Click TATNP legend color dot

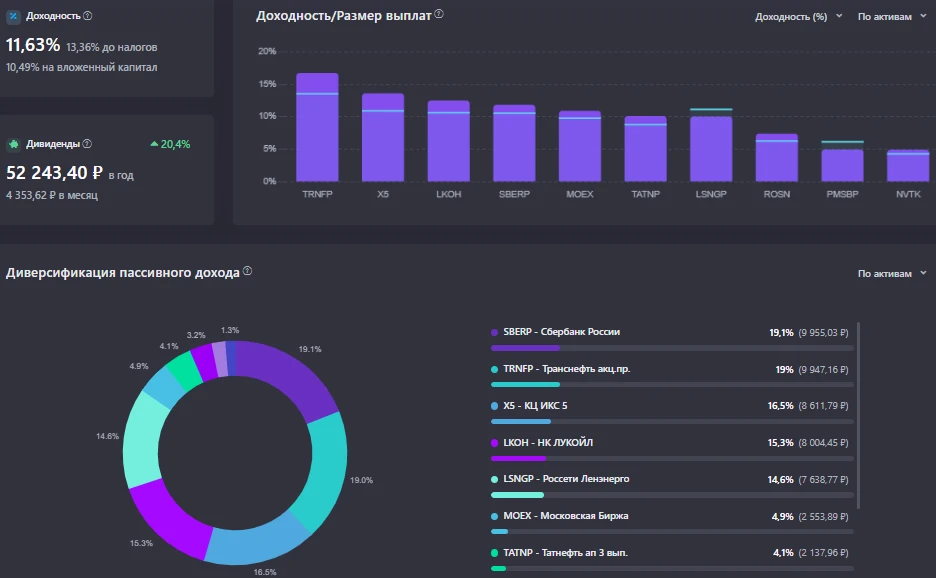(x=494, y=553)
